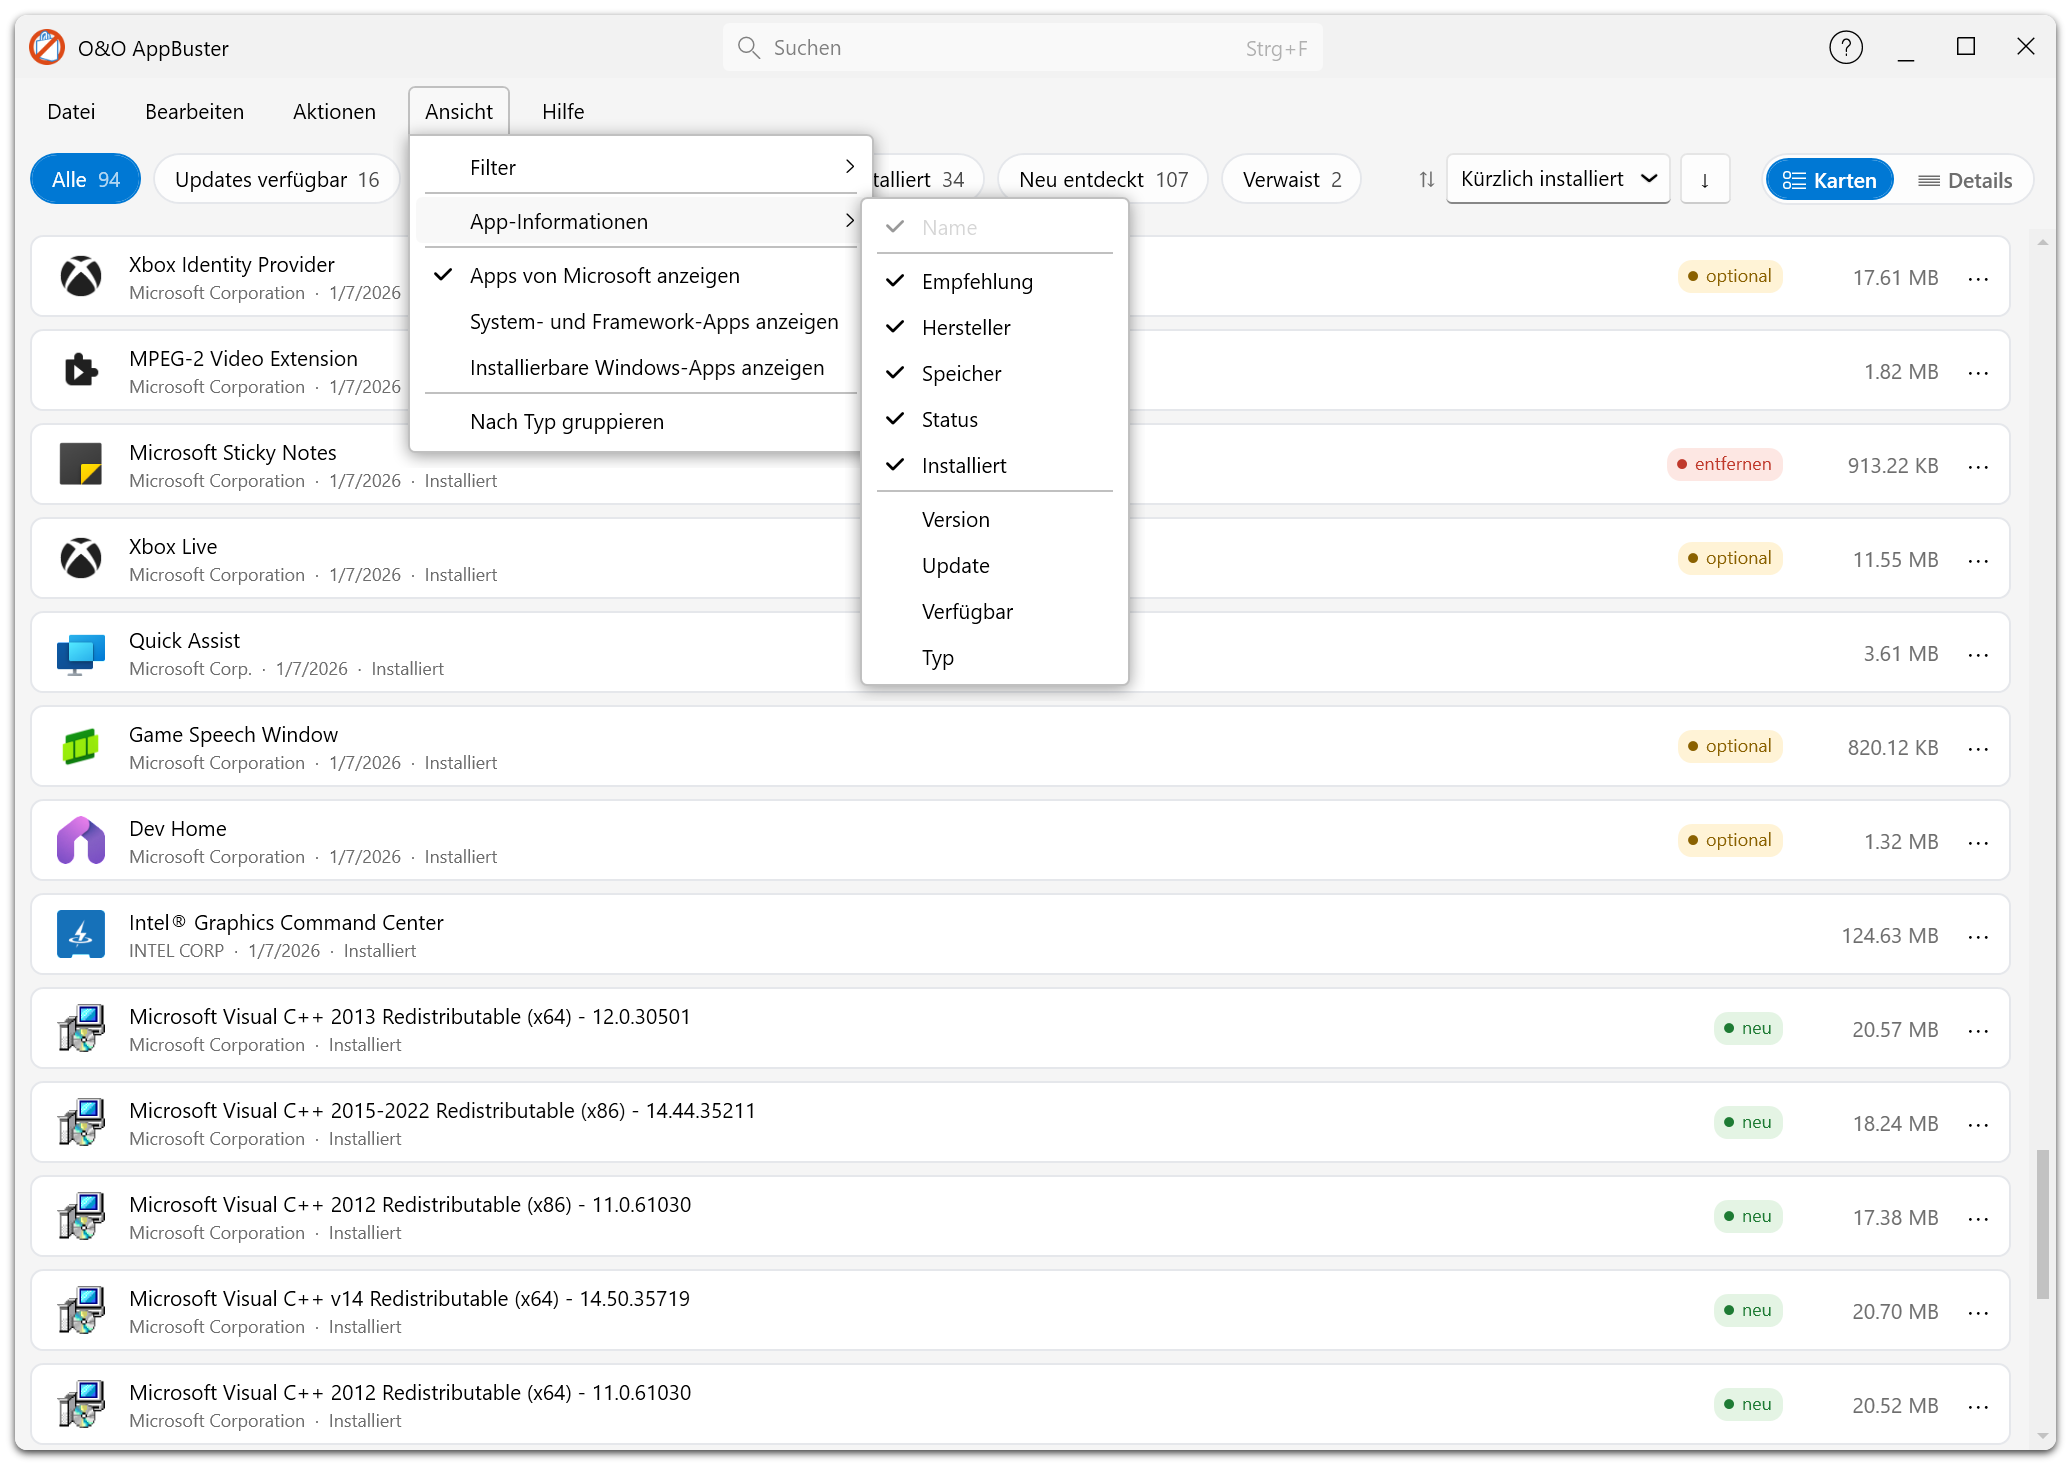The height and width of the screenshot is (1465, 2071).
Task: Uncheck Empfehlung in App-Informationen
Action: coord(995,282)
